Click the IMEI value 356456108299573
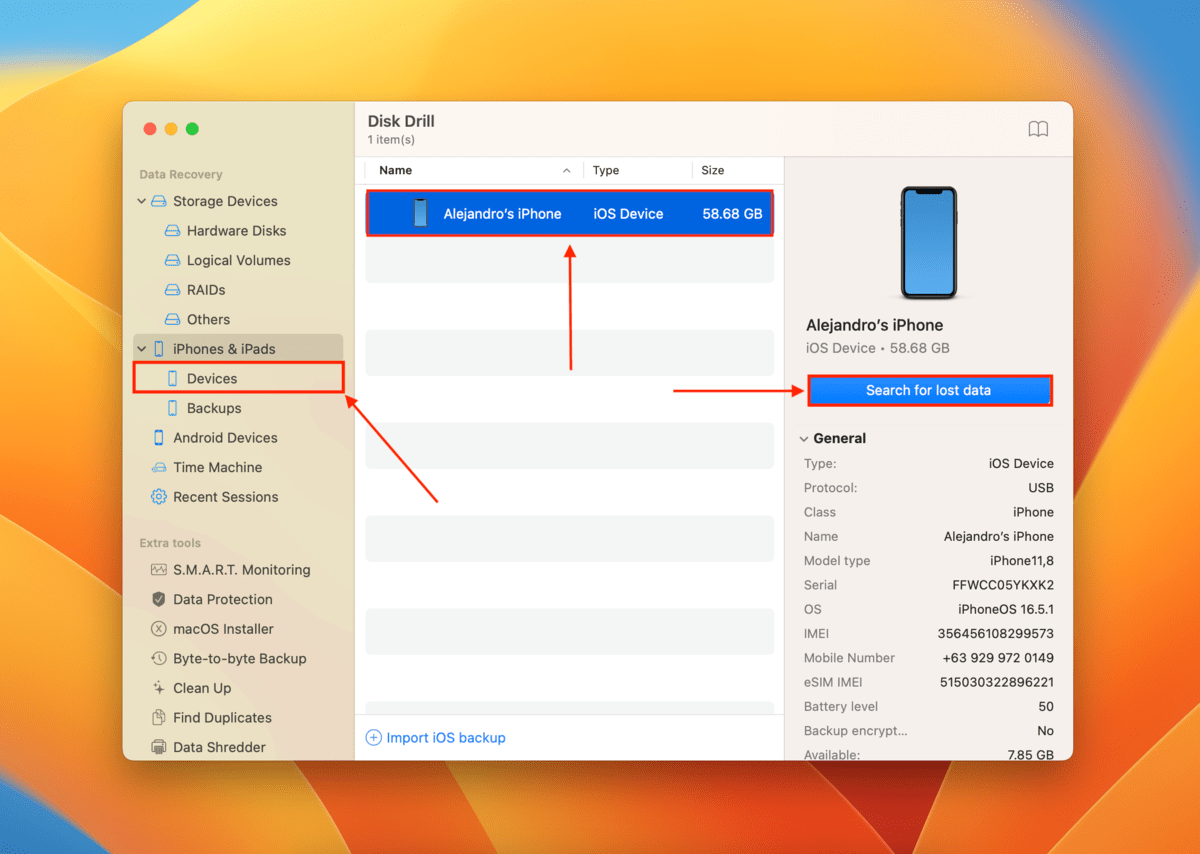This screenshot has height=854, width=1200. [x=995, y=634]
